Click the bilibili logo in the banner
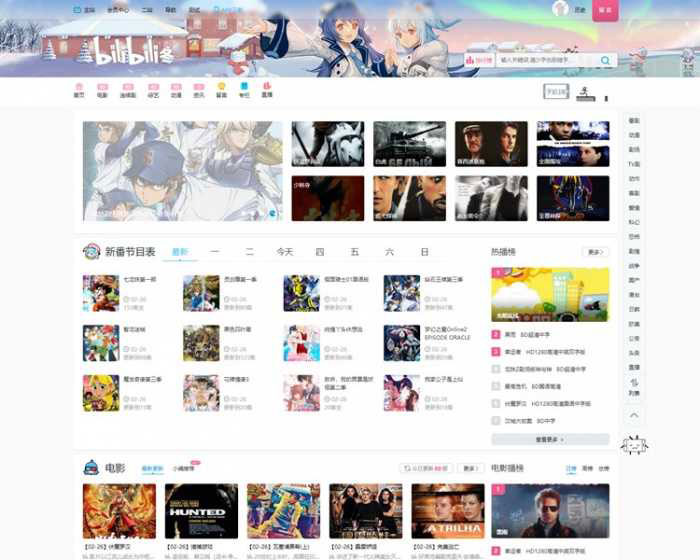 tap(134, 53)
